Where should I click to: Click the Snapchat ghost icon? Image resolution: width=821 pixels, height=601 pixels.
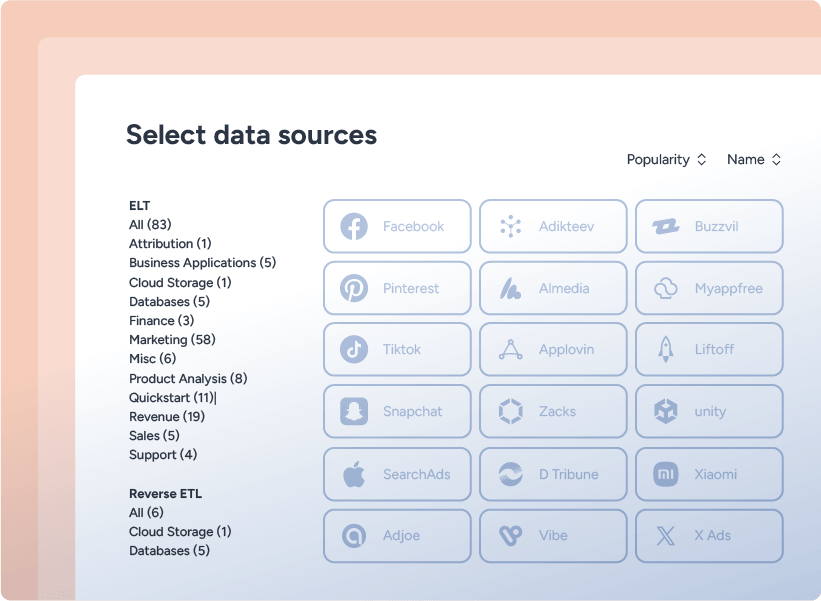(354, 411)
